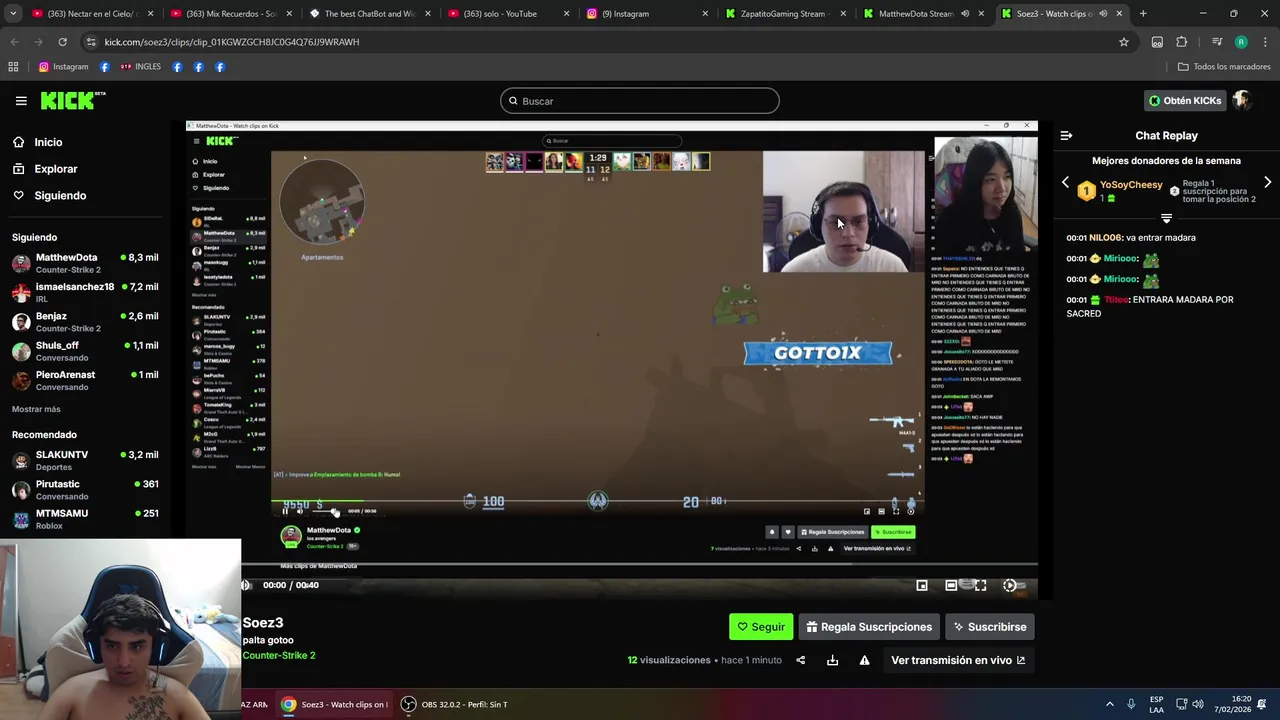Open the INGLES bookmark

tap(140, 67)
